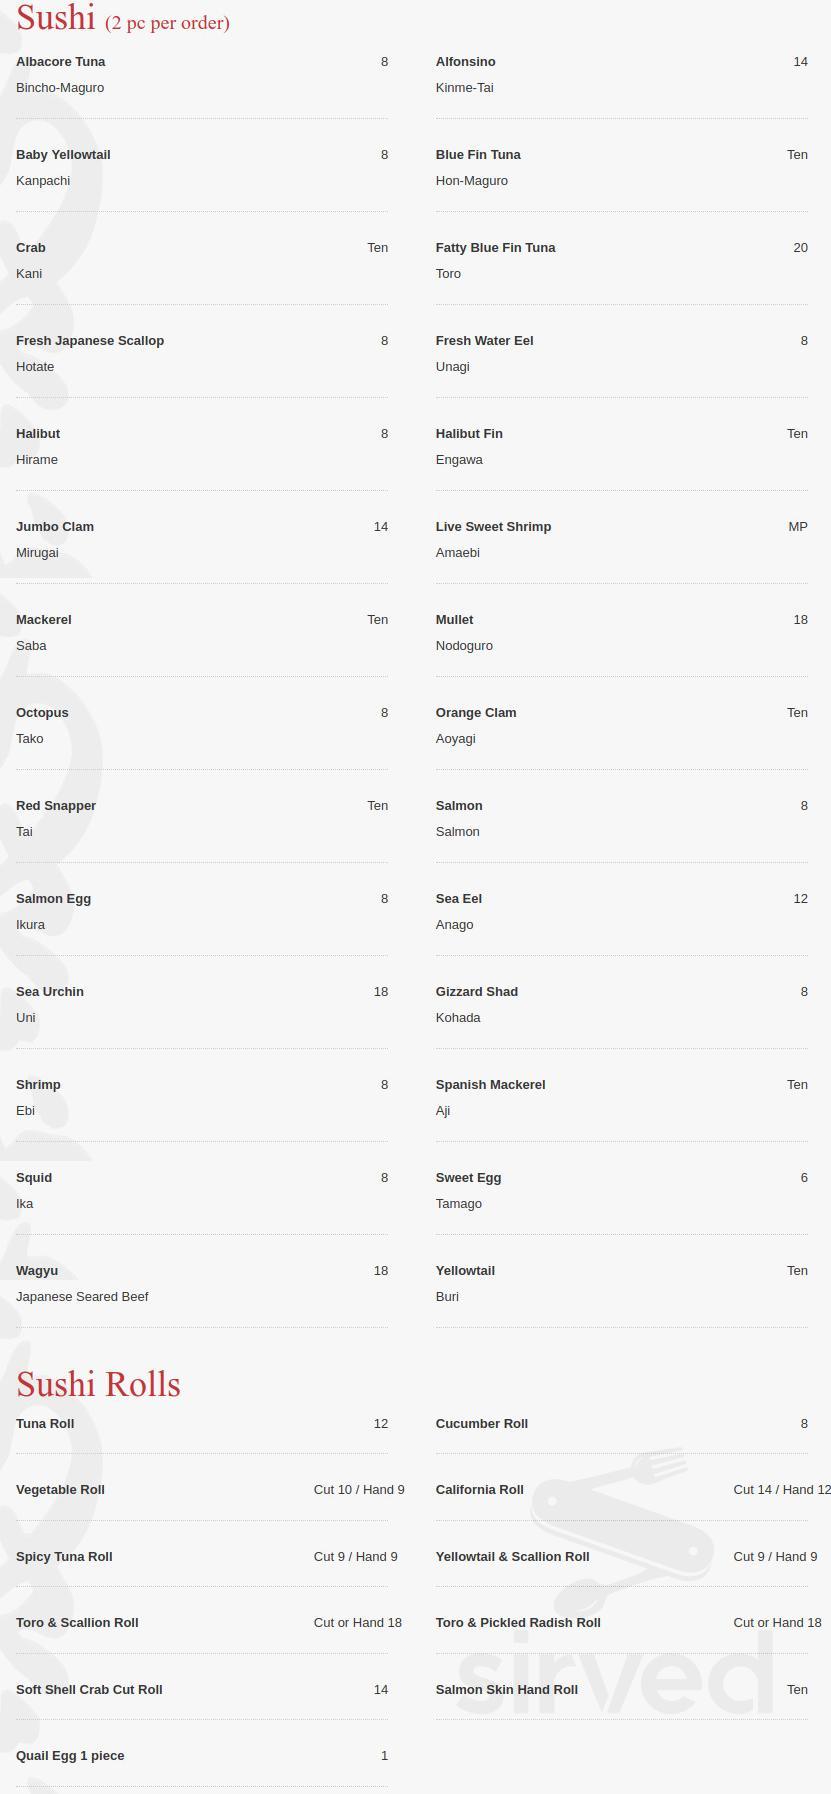831x1794 pixels.
Task: Select the Albacore Tuna menu item
Action: coord(61,62)
